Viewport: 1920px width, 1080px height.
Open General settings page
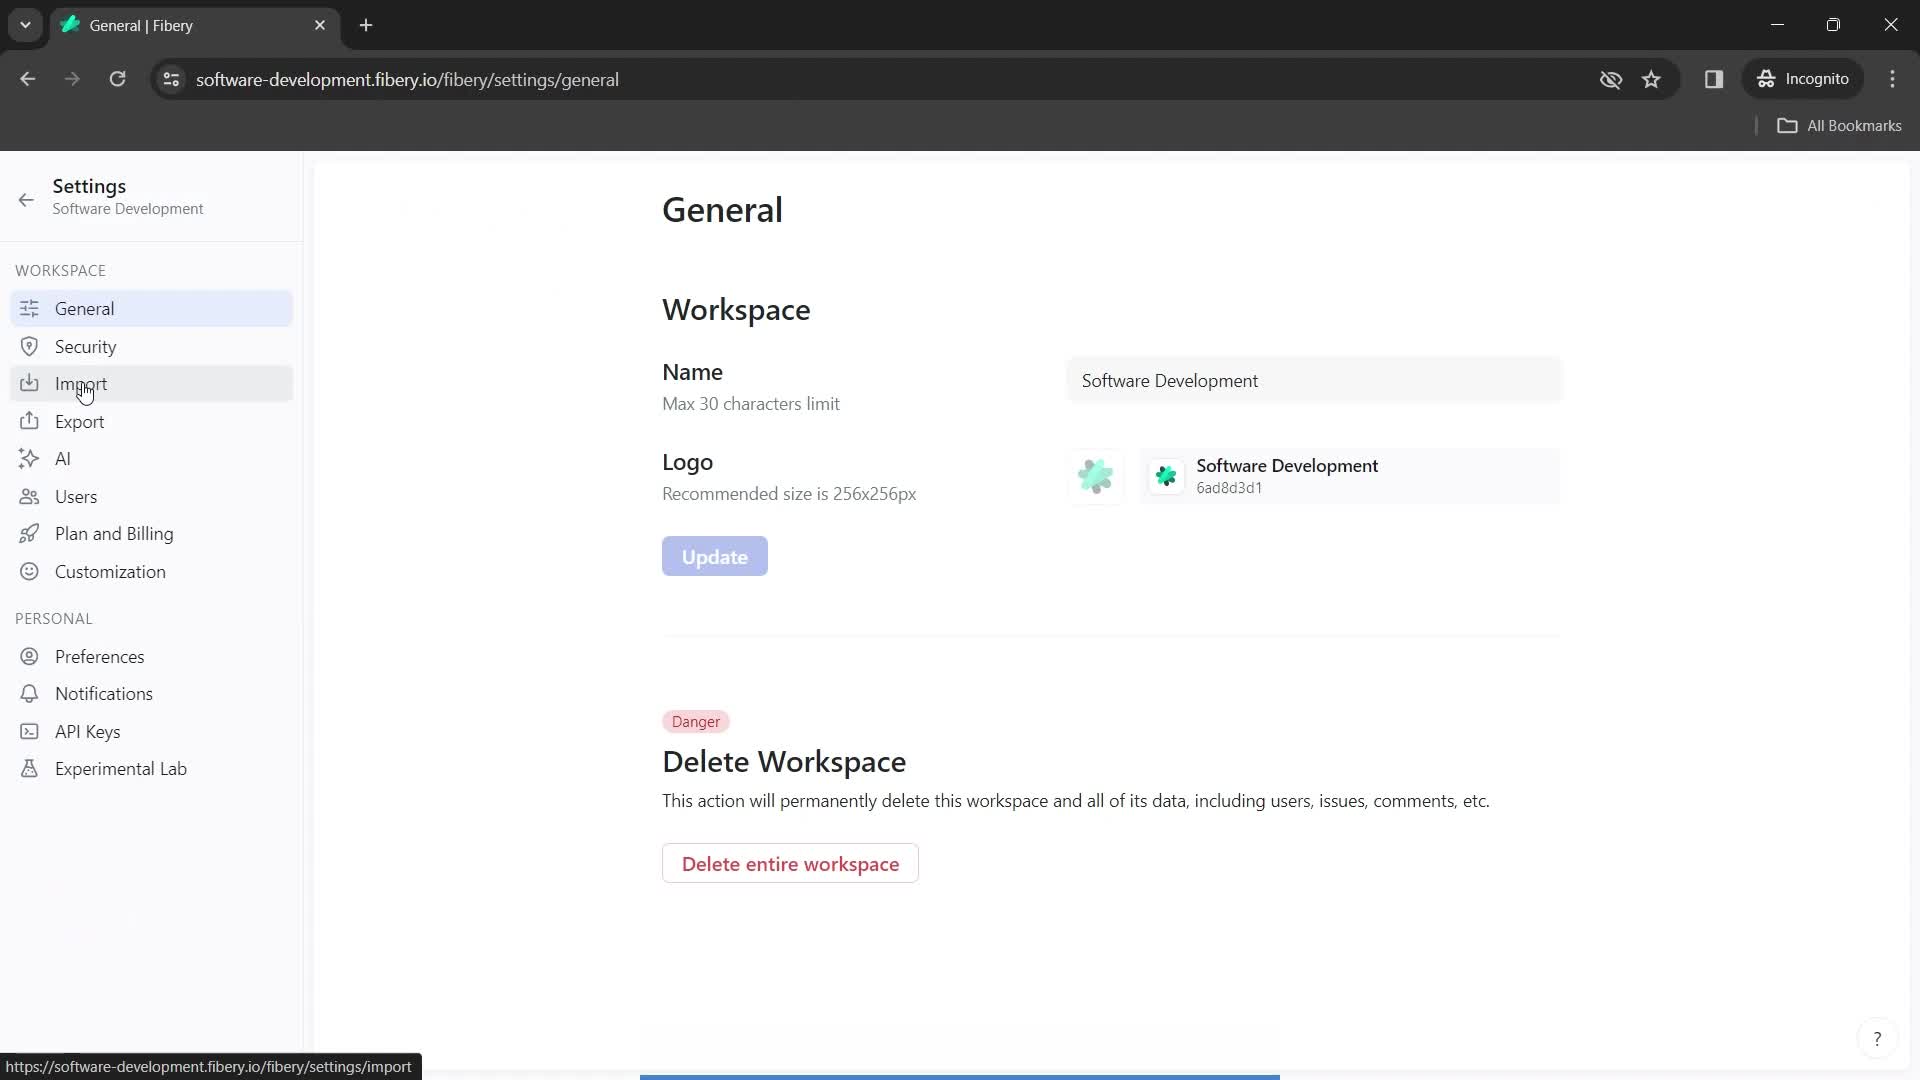coord(151,308)
